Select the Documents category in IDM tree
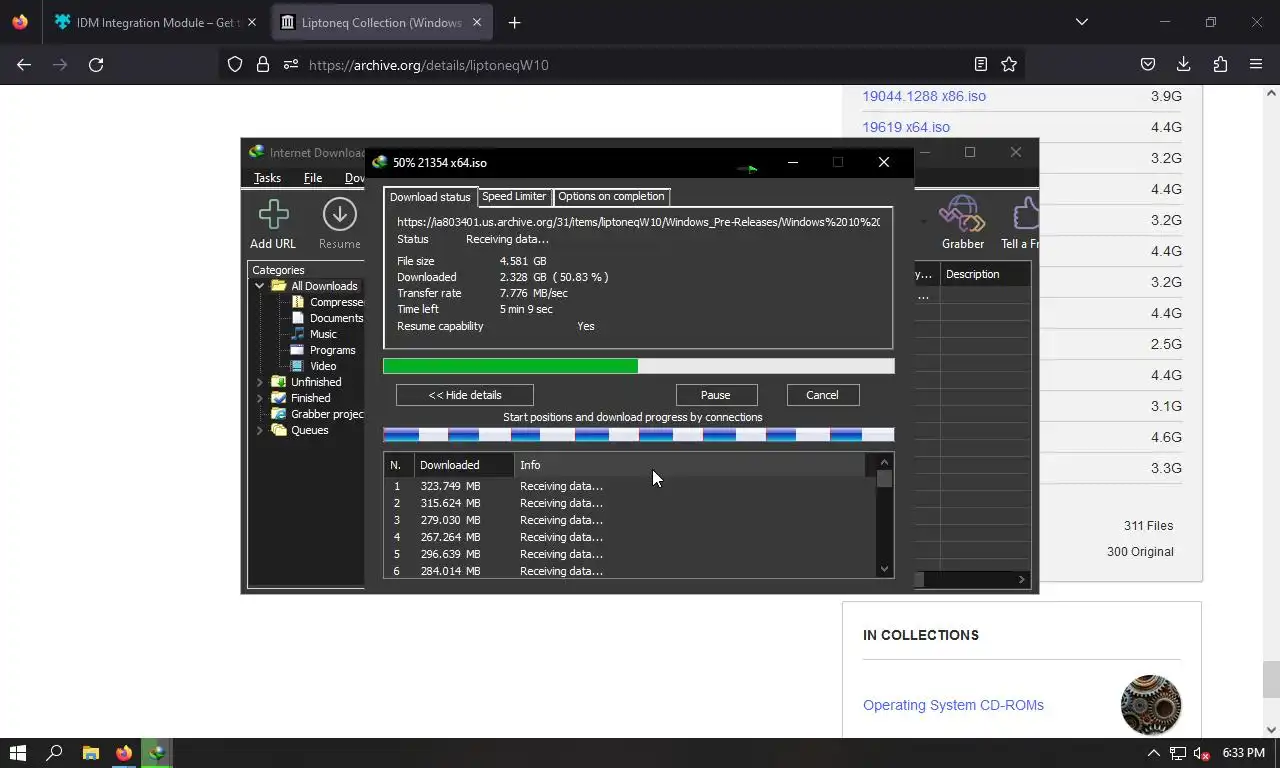1280x768 pixels. click(336, 318)
